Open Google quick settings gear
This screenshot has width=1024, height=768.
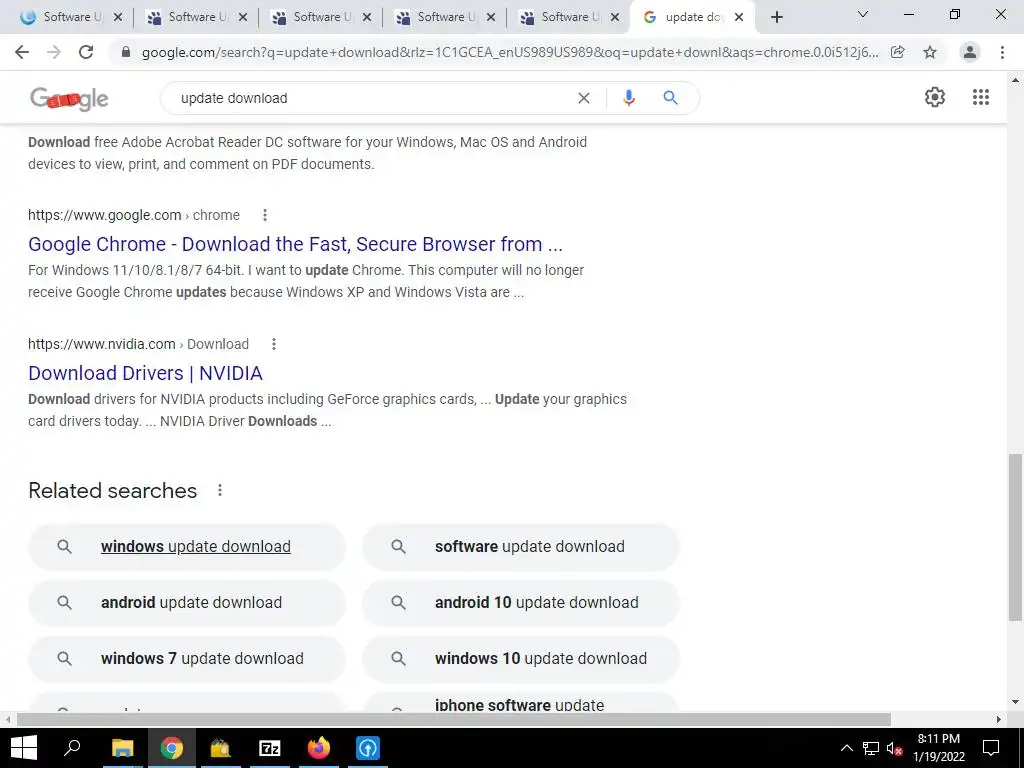point(935,97)
